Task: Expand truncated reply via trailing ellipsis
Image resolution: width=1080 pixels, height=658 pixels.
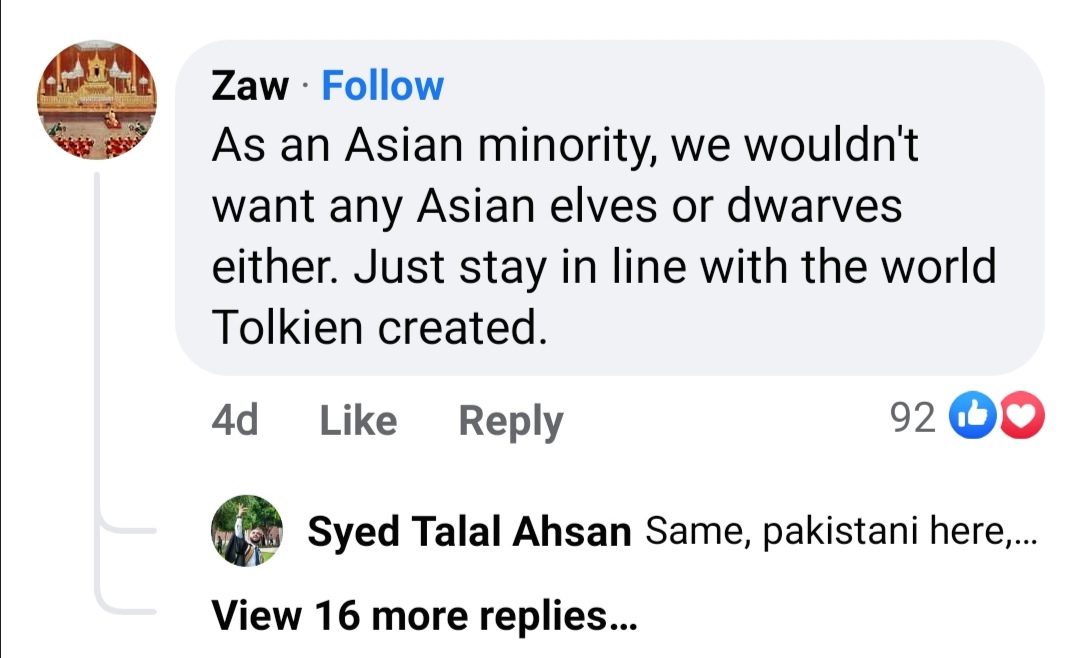Action: pyautogui.click(x=1025, y=535)
